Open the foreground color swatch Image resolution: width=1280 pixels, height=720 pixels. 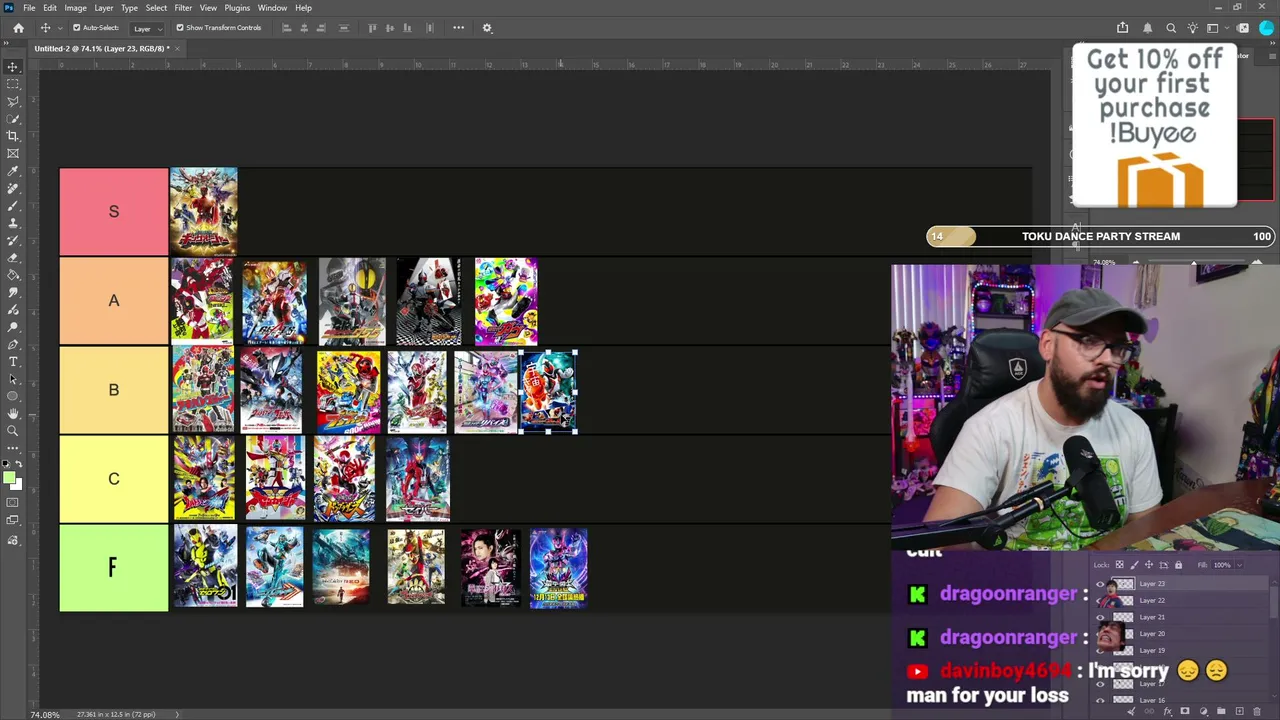click(10, 476)
